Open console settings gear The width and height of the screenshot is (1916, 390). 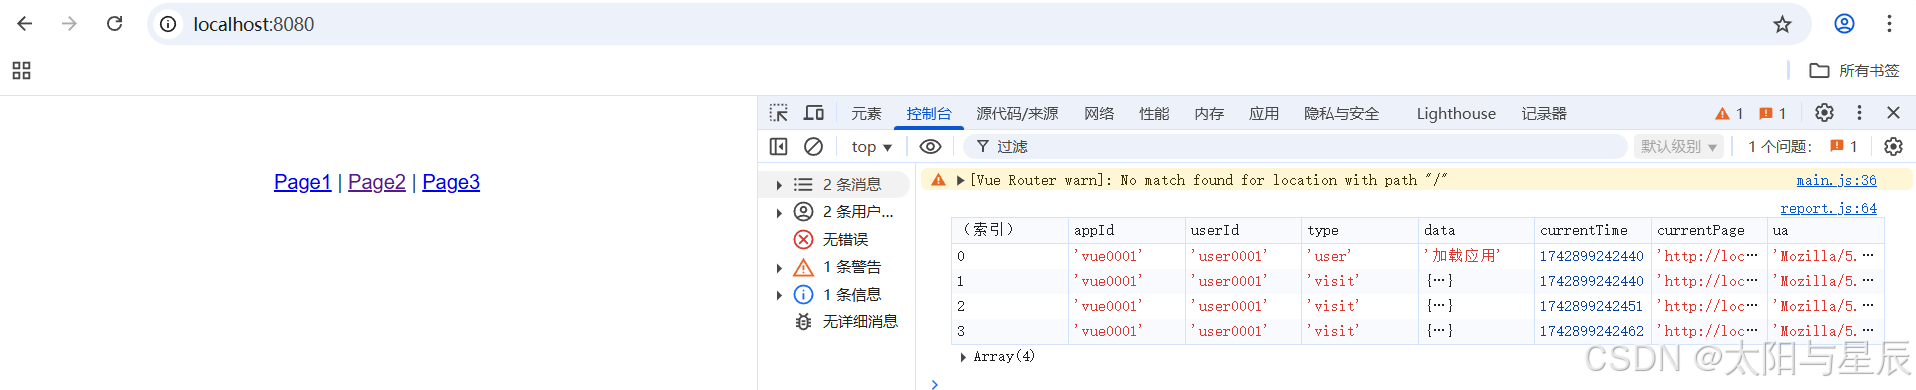1893,146
